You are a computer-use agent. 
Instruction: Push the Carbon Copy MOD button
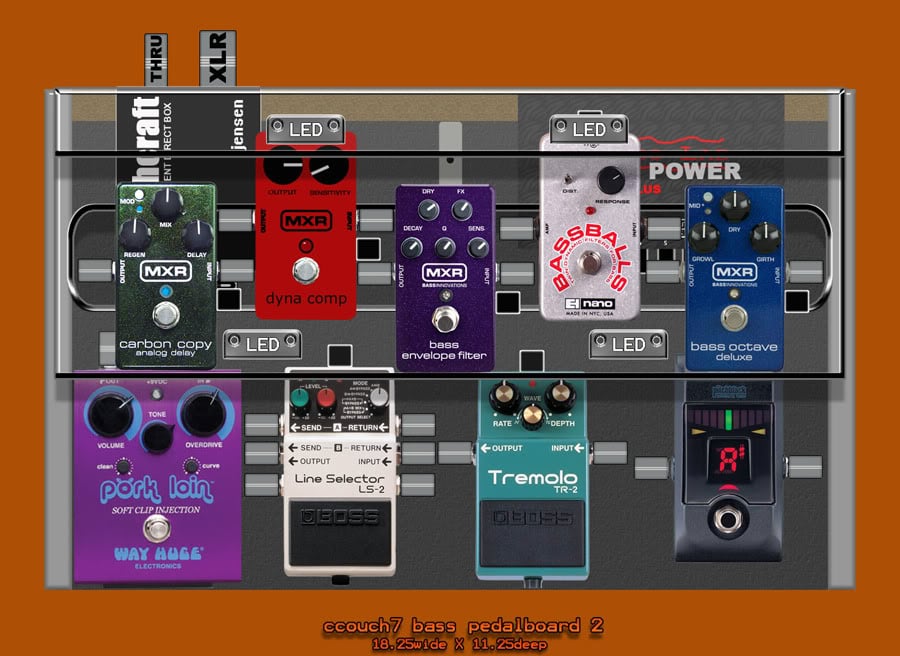139,195
